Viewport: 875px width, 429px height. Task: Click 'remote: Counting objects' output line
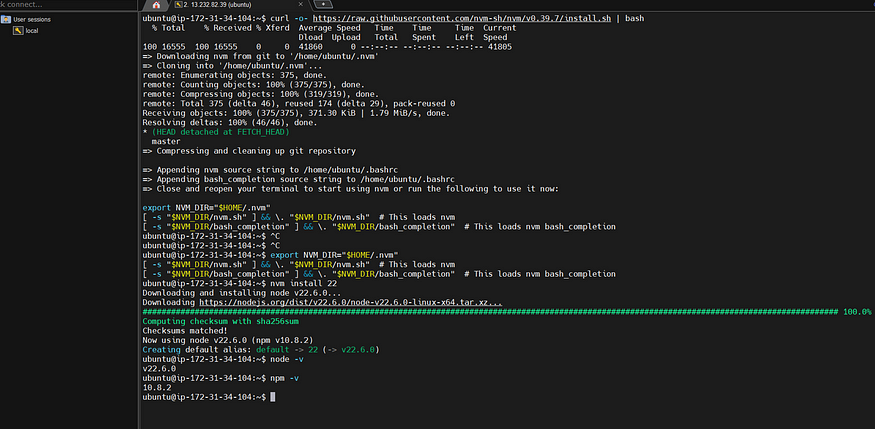coord(253,85)
